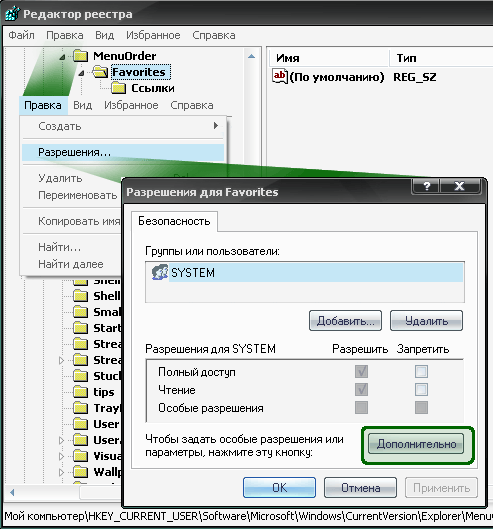Click the Отмена button
Viewport: 493px width, 529px height.
click(x=360, y=488)
